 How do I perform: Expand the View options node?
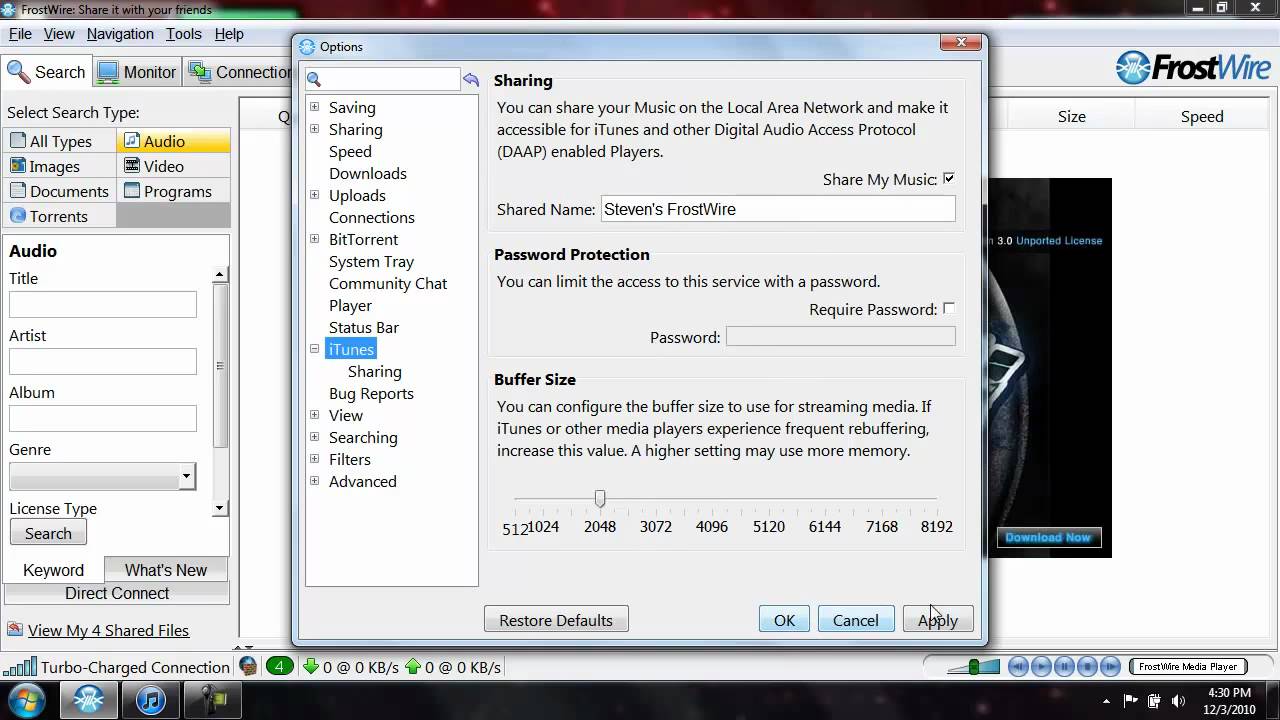(x=314, y=415)
